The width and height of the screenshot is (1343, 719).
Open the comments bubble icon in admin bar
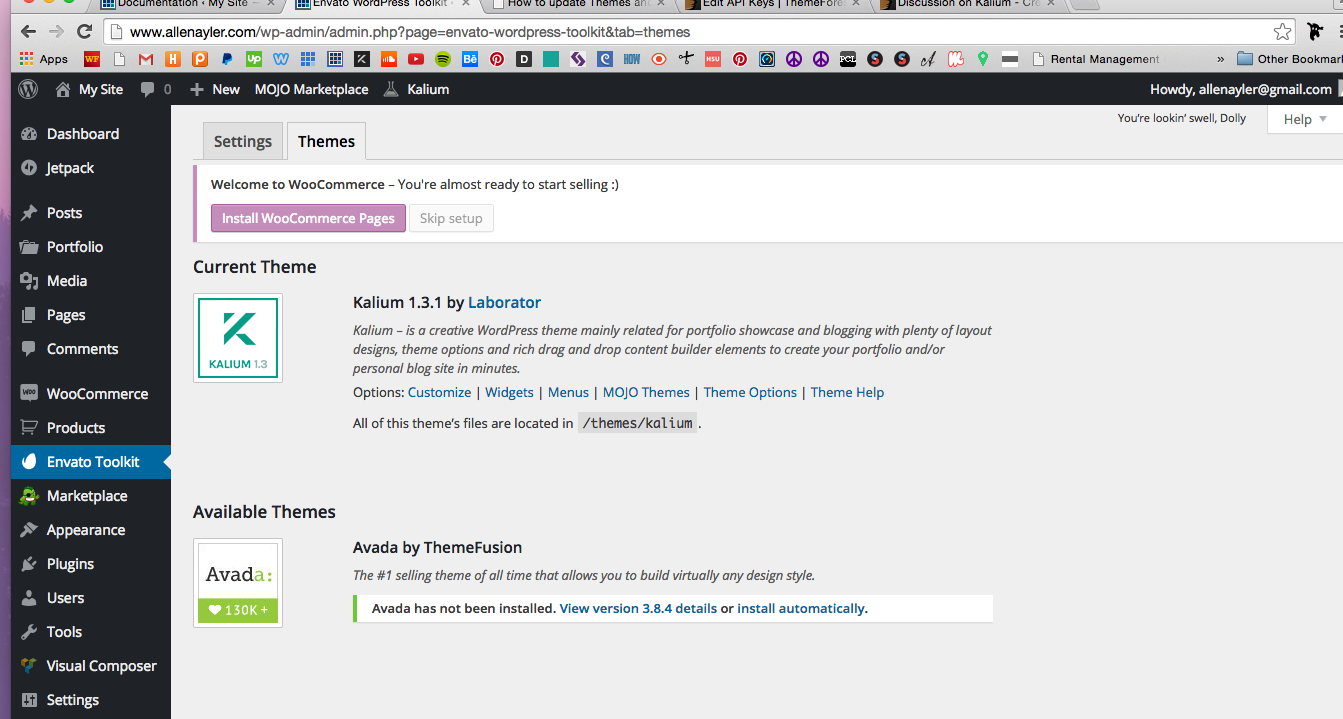pos(148,89)
